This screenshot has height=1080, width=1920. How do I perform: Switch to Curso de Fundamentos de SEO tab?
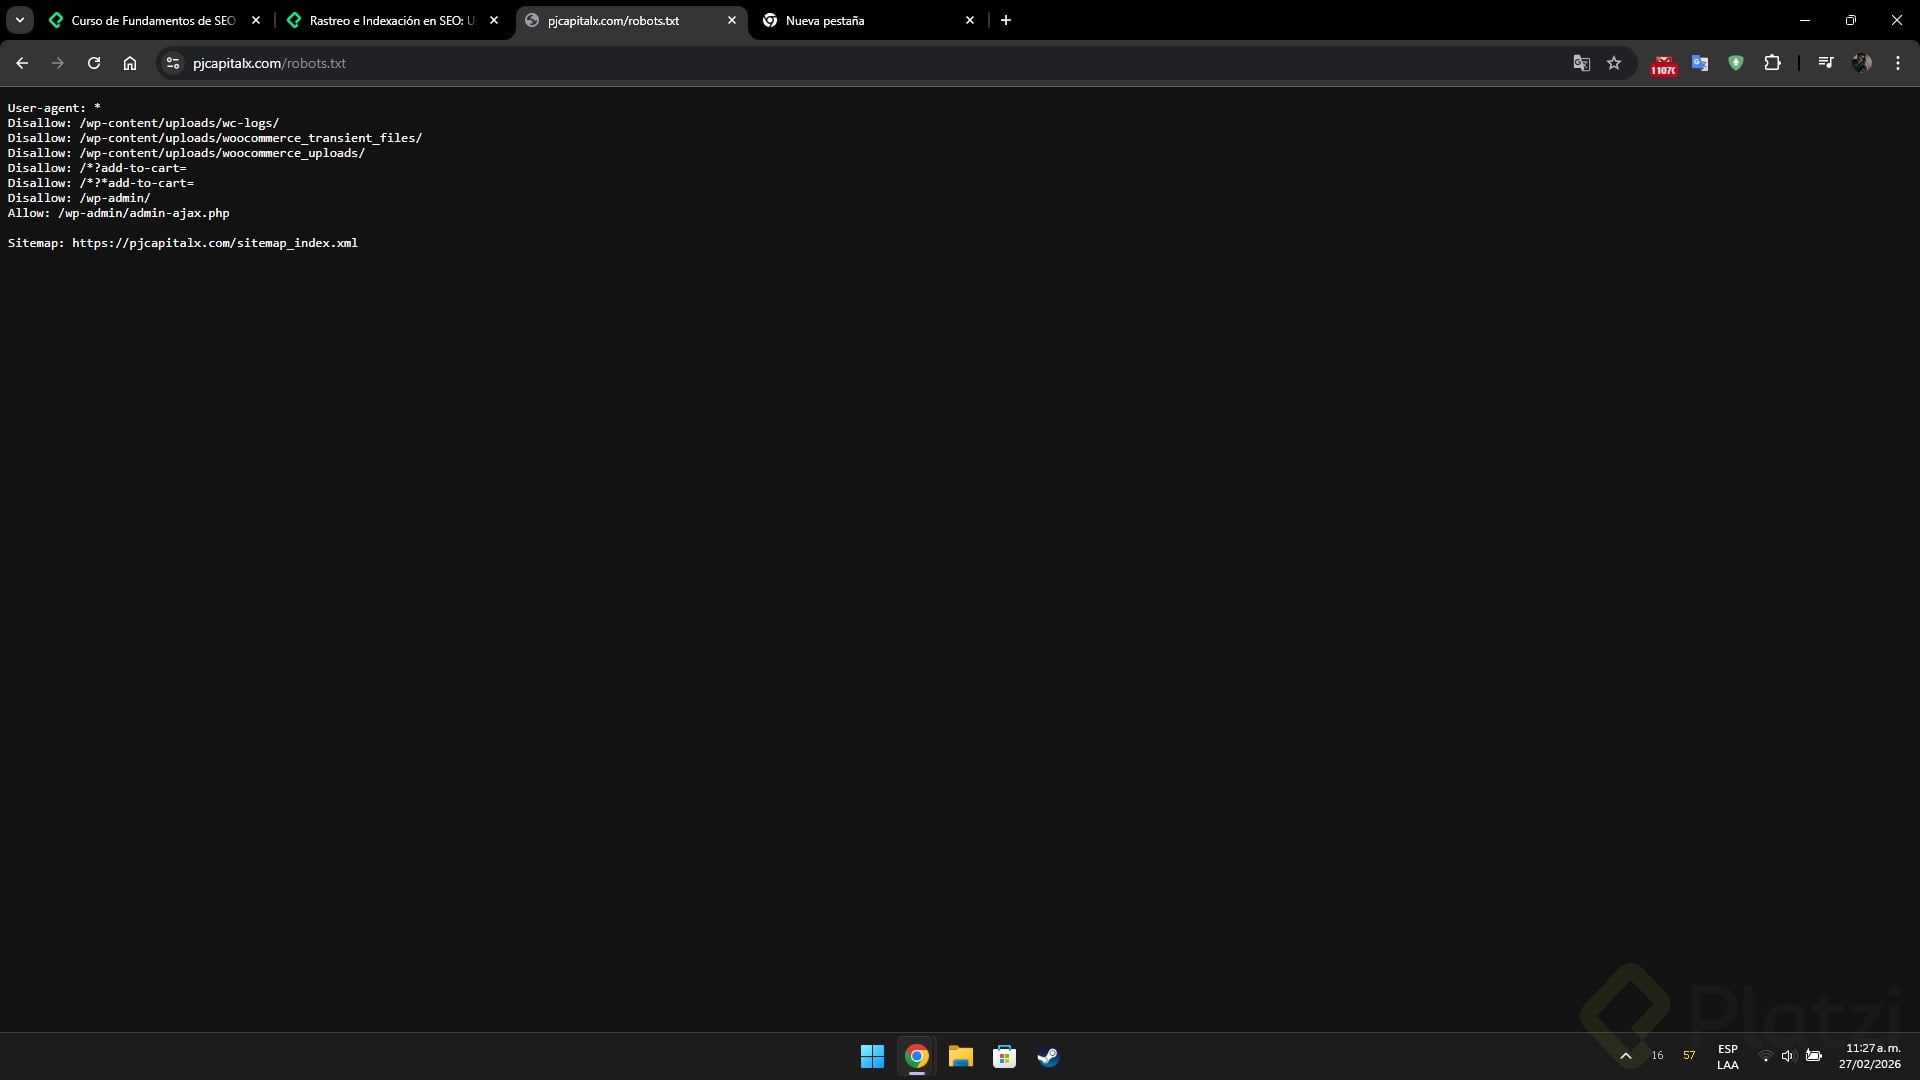point(152,20)
